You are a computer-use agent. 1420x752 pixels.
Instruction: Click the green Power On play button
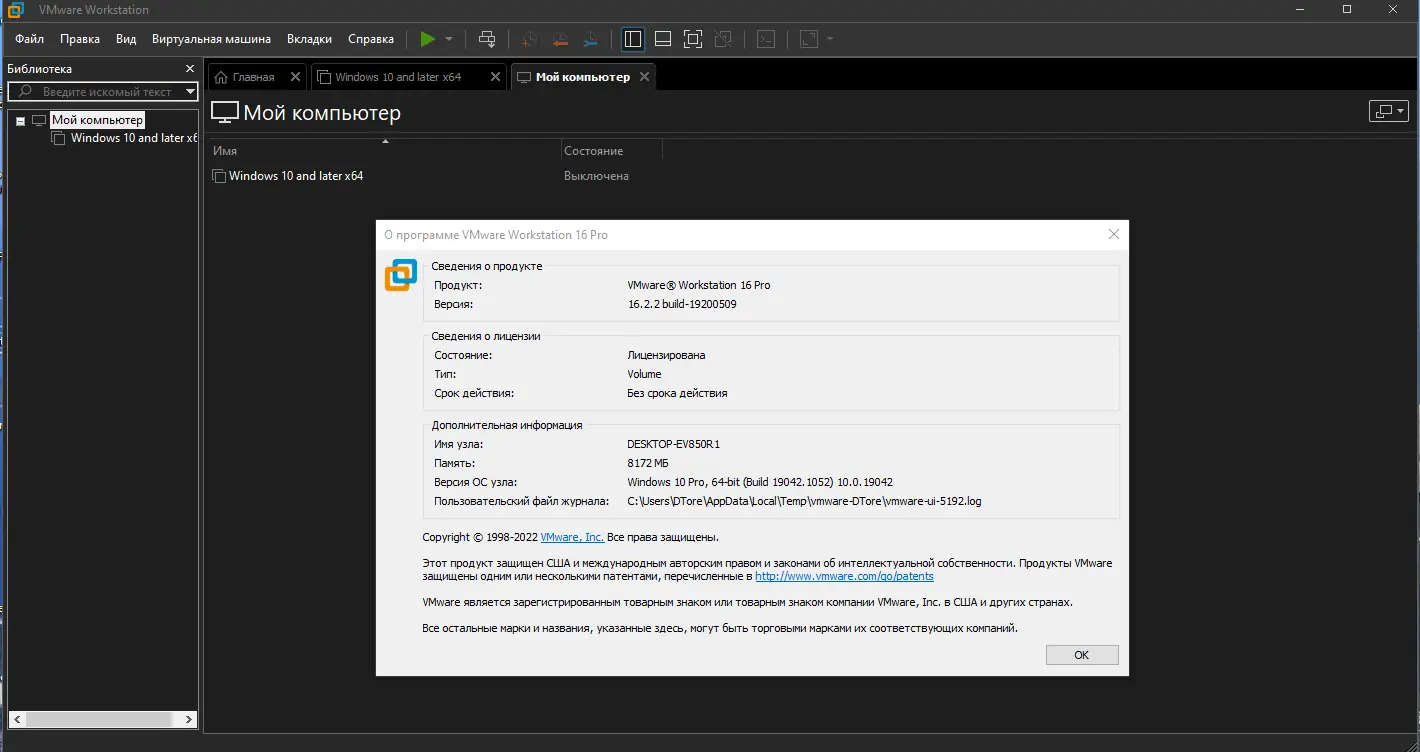[428, 39]
